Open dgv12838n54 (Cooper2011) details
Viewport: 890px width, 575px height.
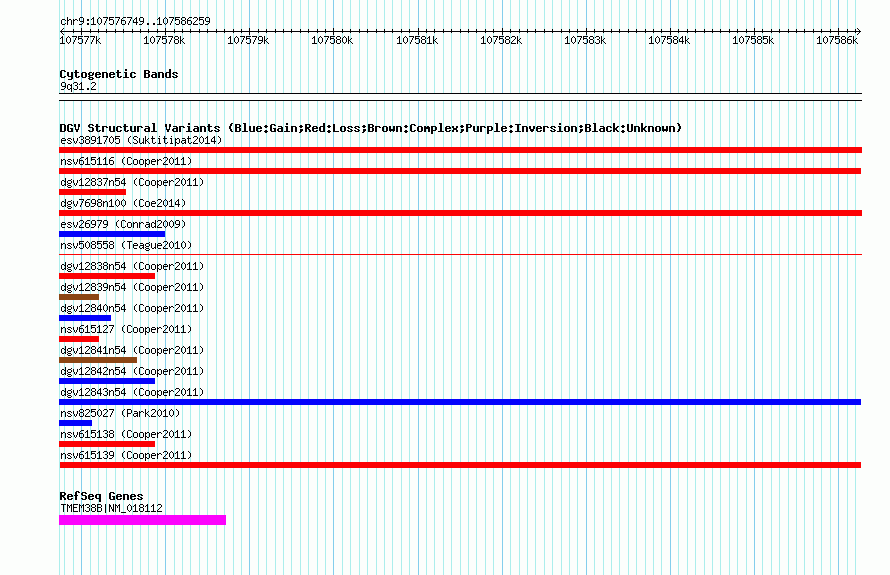[132, 266]
